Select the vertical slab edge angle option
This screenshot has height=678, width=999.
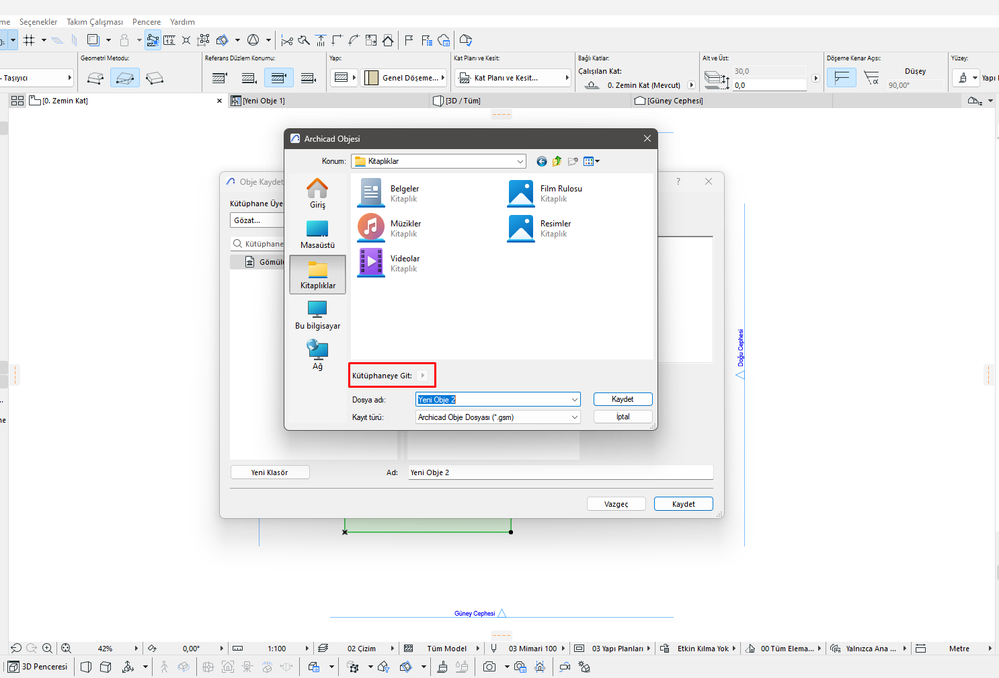842,78
